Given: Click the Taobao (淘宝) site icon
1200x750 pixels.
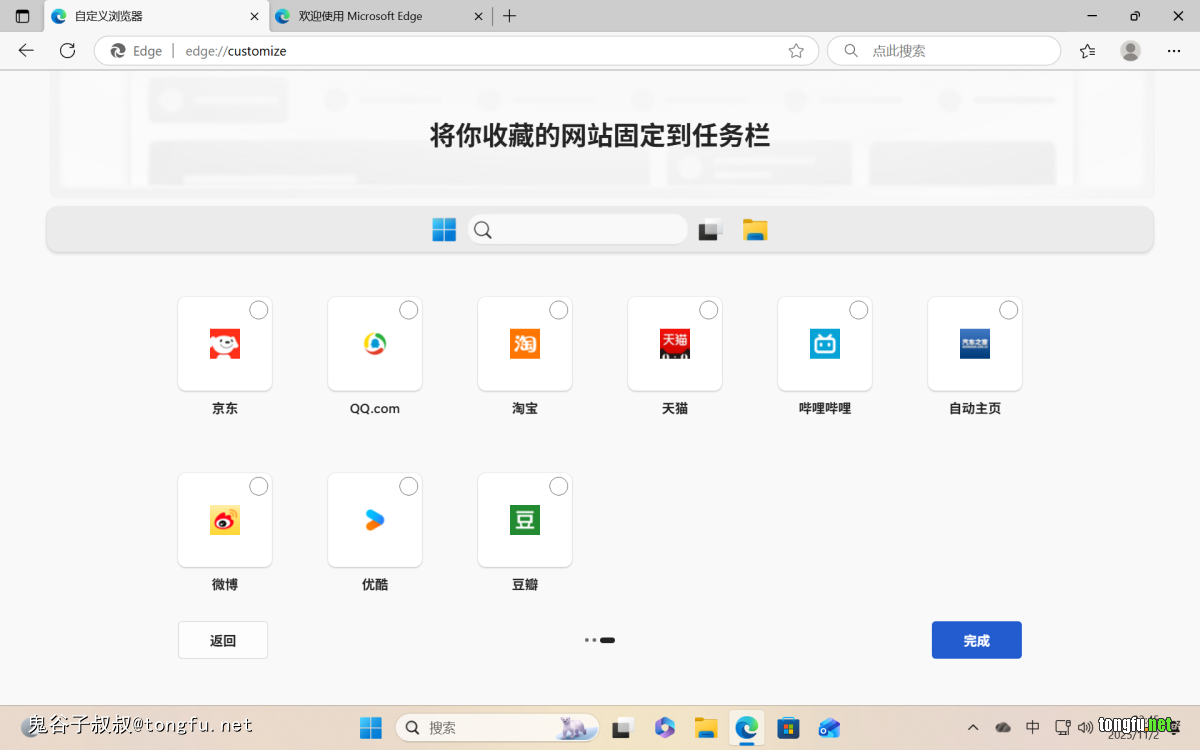Looking at the screenshot, I should tap(525, 344).
